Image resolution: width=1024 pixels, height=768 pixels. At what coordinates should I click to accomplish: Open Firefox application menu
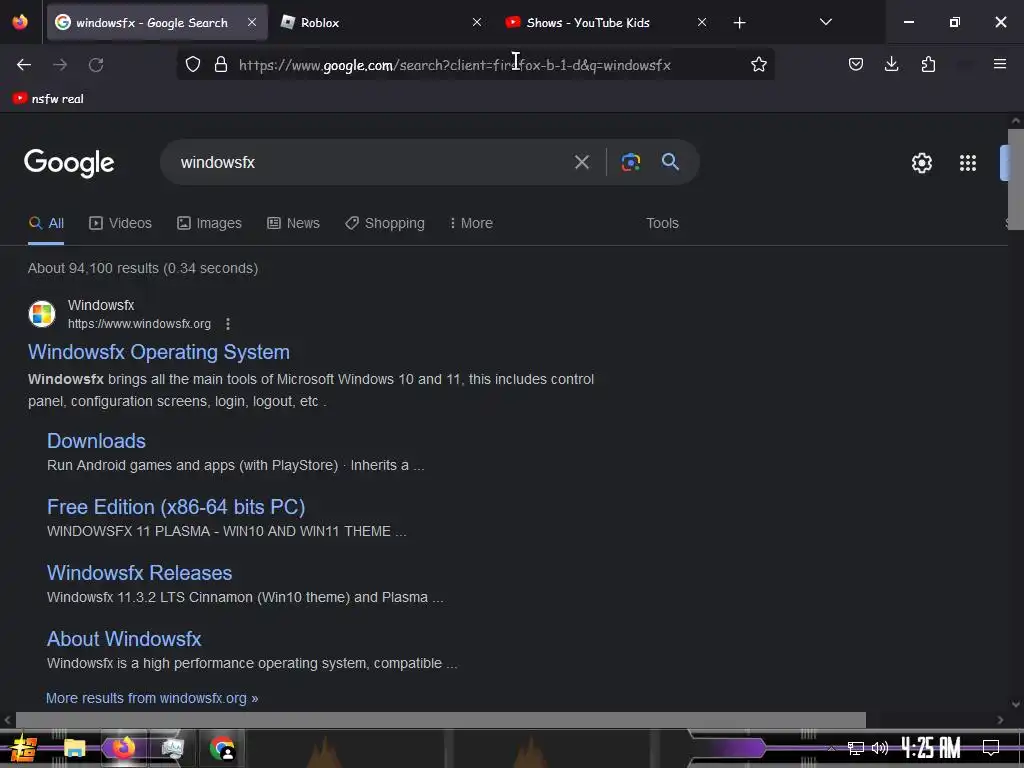(999, 64)
